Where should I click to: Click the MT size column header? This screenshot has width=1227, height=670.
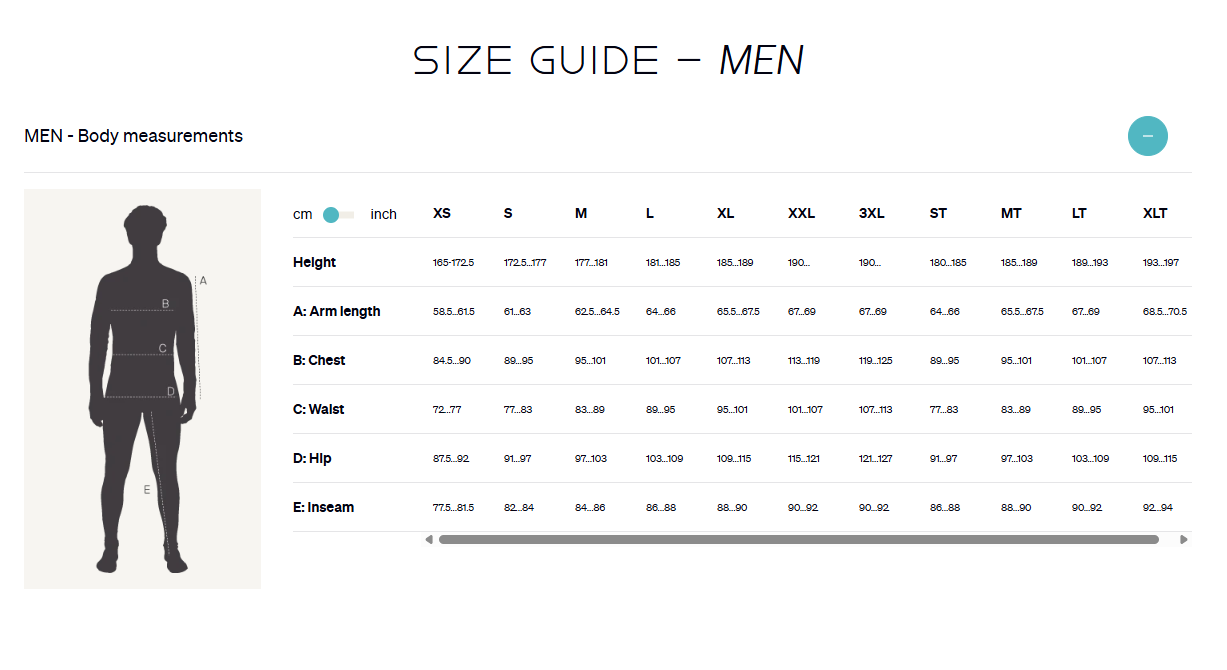tap(1011, 214)
